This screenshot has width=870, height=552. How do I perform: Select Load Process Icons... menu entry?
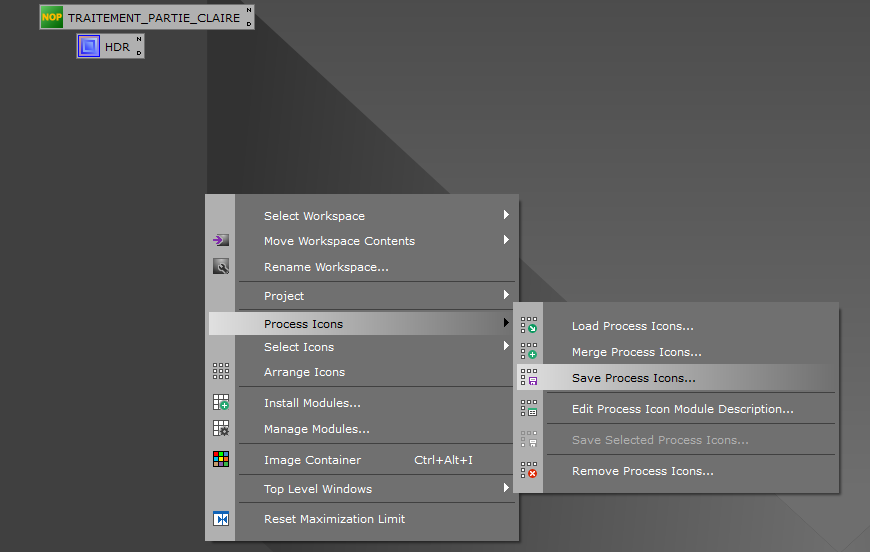click(x=632, y=325)
